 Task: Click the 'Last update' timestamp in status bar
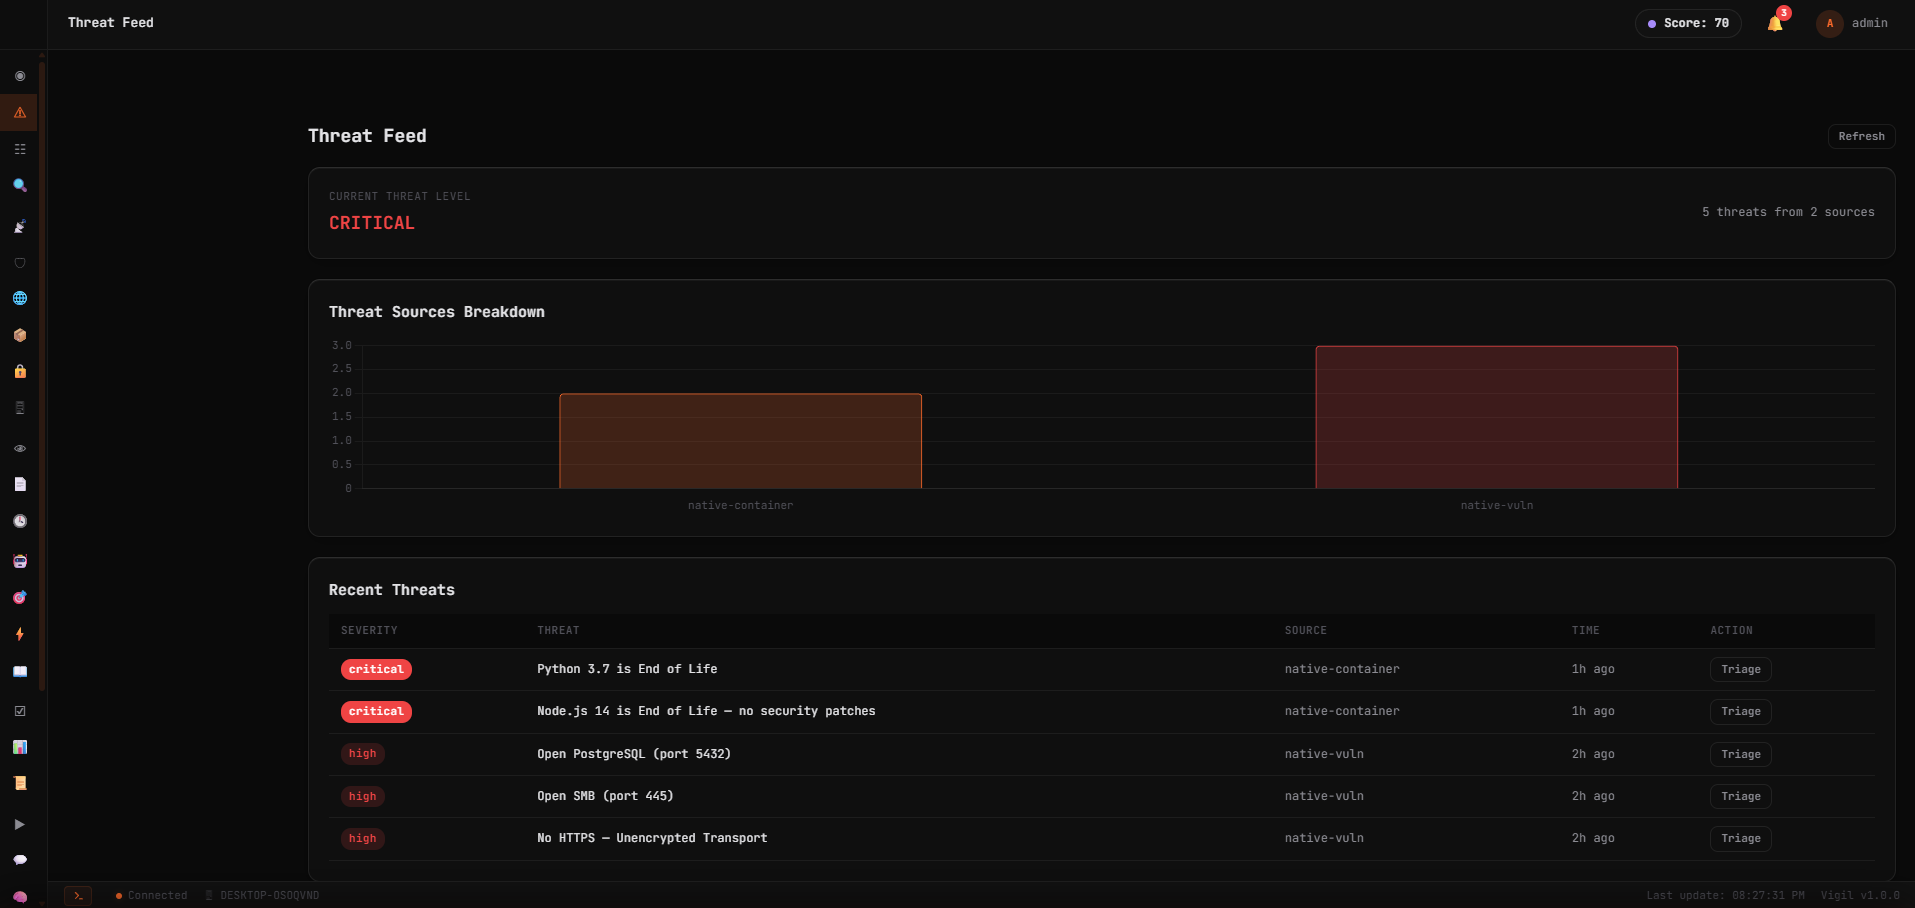1725,896
